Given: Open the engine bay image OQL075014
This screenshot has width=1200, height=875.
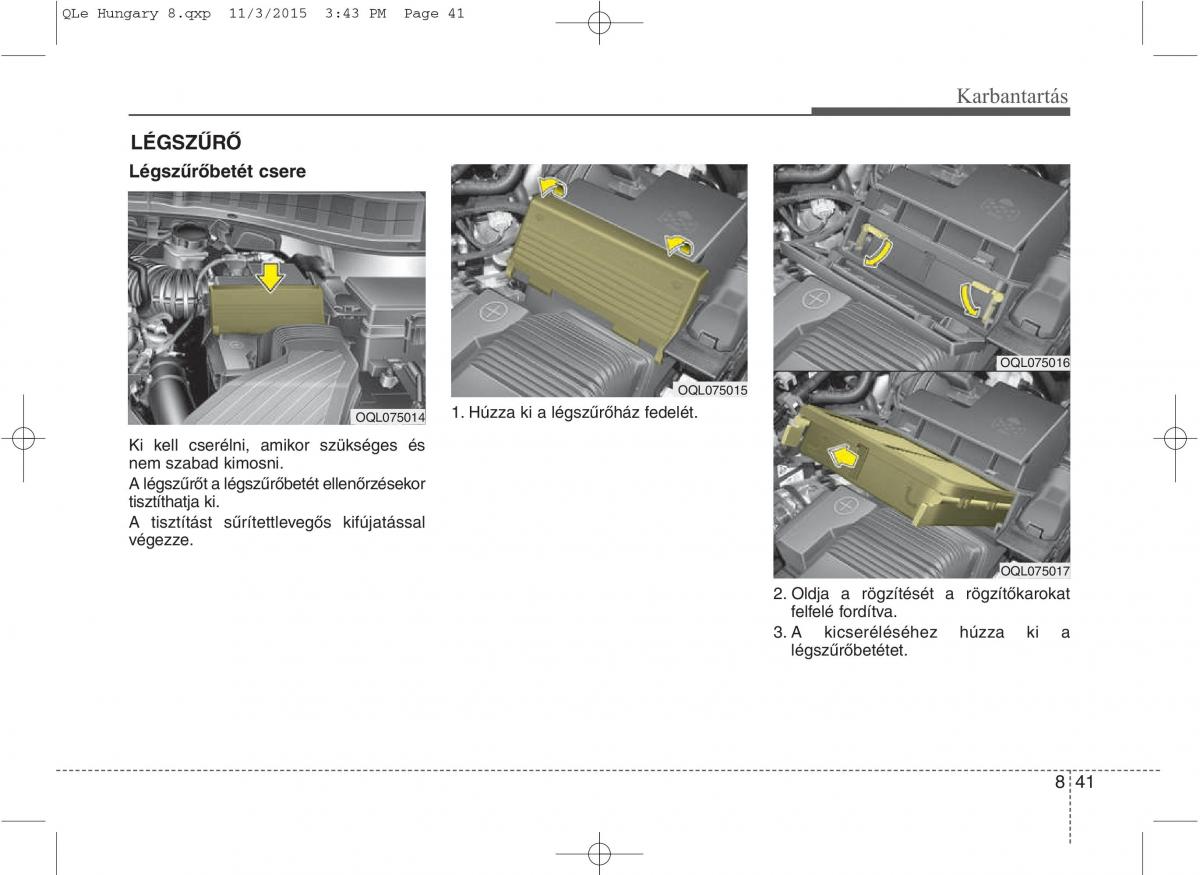Looking at the screenshot, I should [277, 308].
